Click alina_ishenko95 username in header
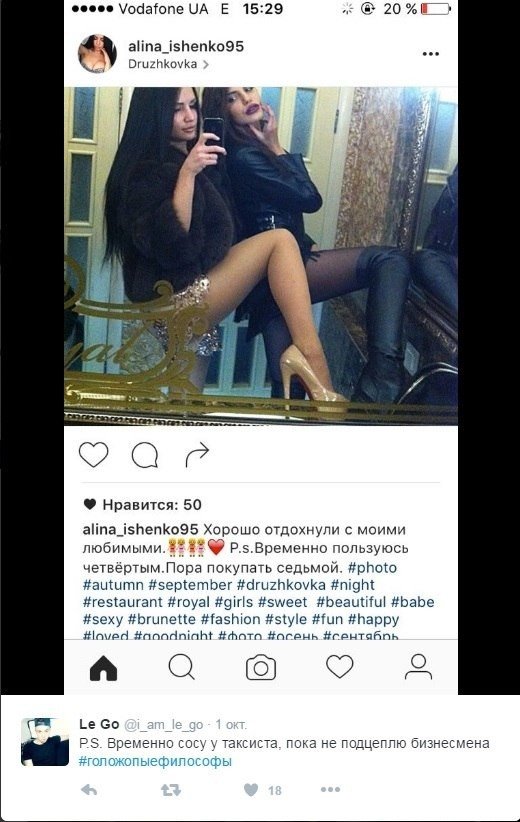520x822 pixels. pyautogui.click(x=186, y=46)
